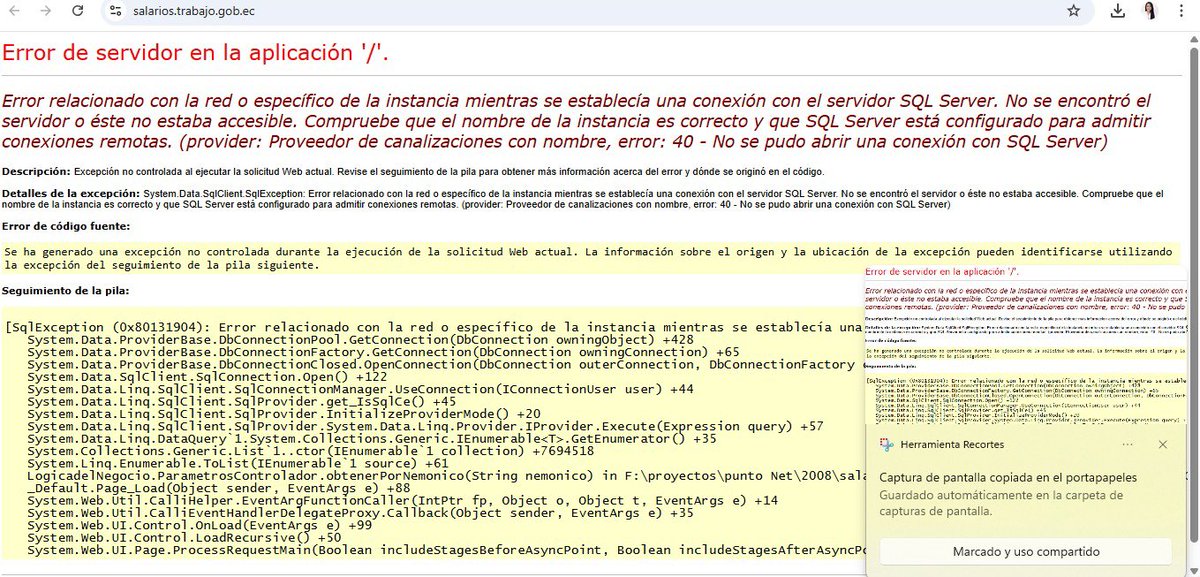Click the 'get_IsSqlCe() +45' stack line
Screen dimensions: 1200x577
[242, 401]
